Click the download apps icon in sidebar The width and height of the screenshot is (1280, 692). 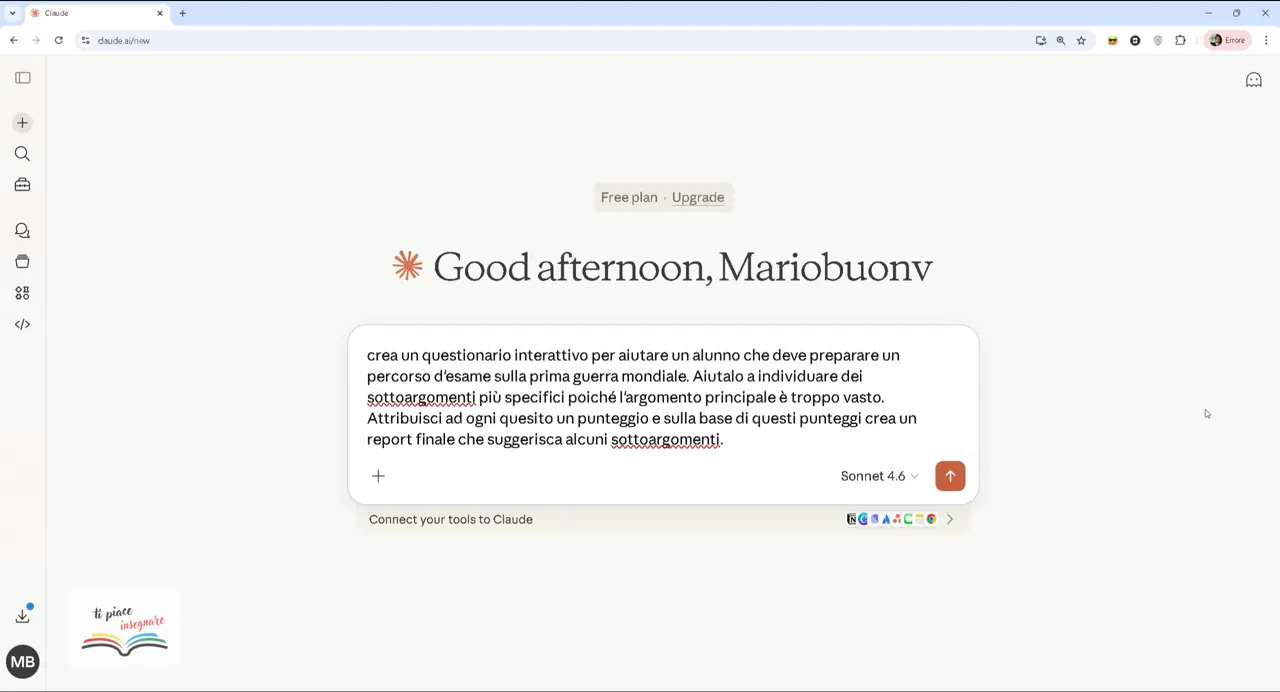point(23,616)
